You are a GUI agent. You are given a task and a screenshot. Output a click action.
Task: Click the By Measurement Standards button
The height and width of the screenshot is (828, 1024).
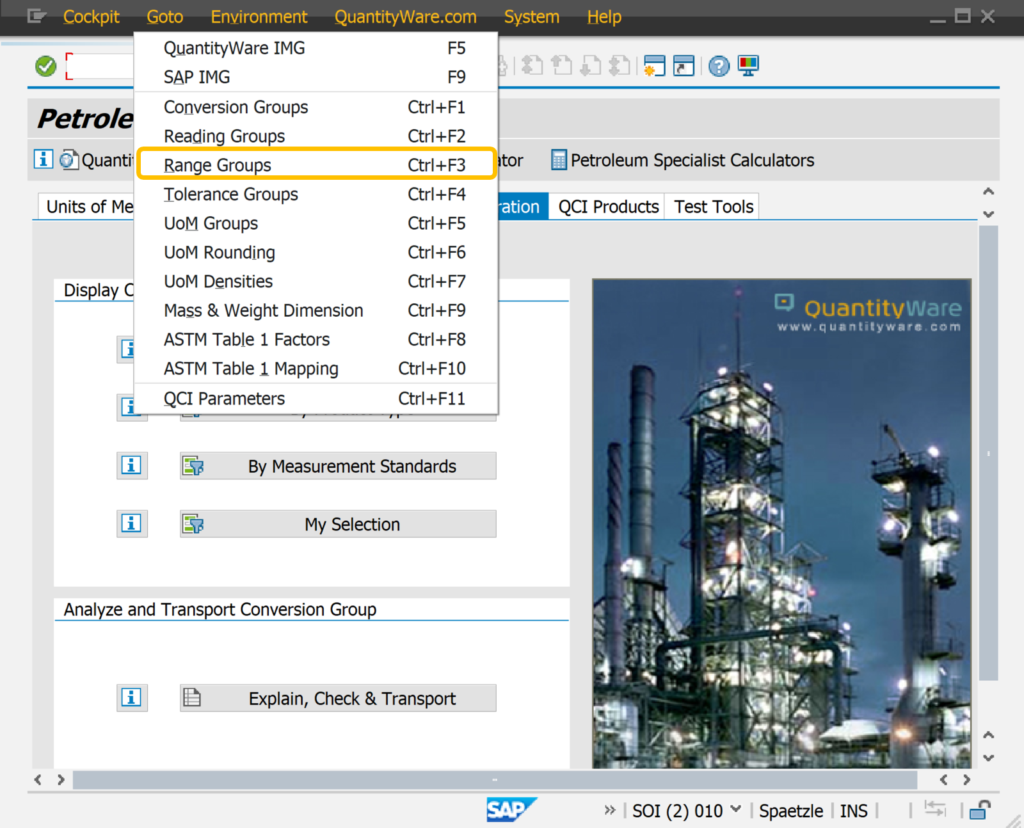pyautogui.click(x=338, y=466)
